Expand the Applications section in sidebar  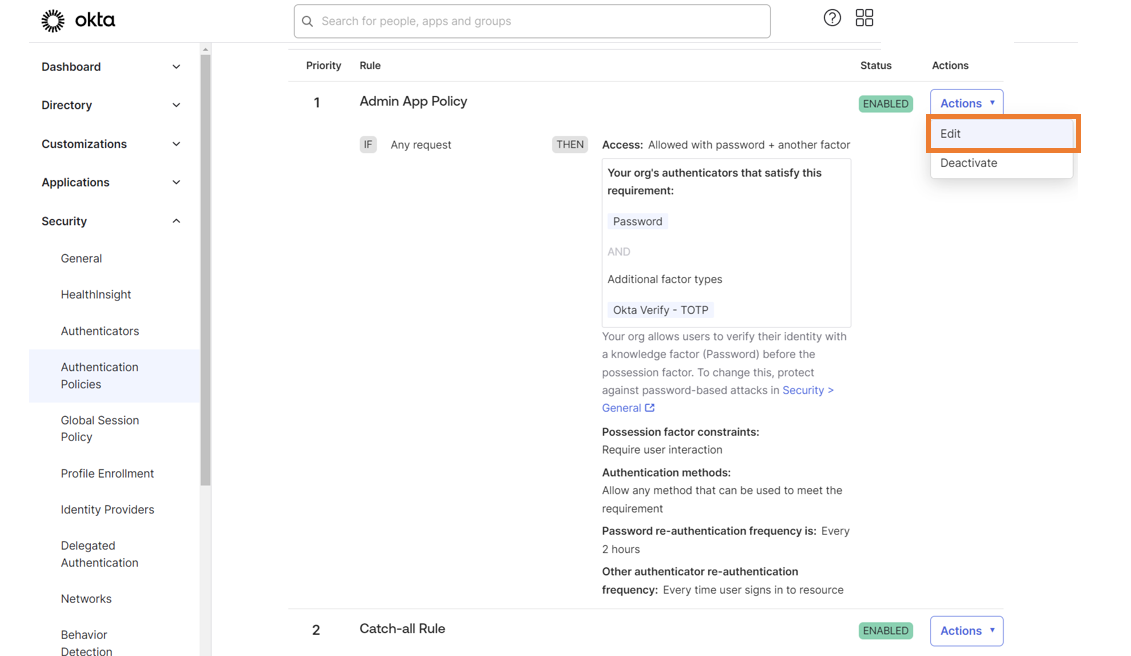tap(176, 182)
